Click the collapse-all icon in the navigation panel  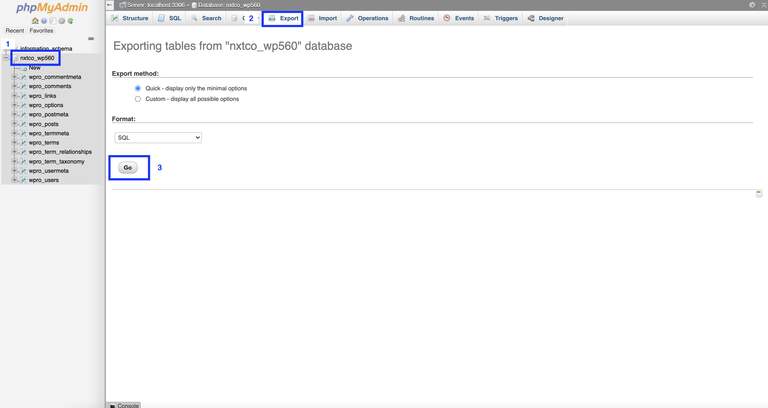click(x=91, y=38)
